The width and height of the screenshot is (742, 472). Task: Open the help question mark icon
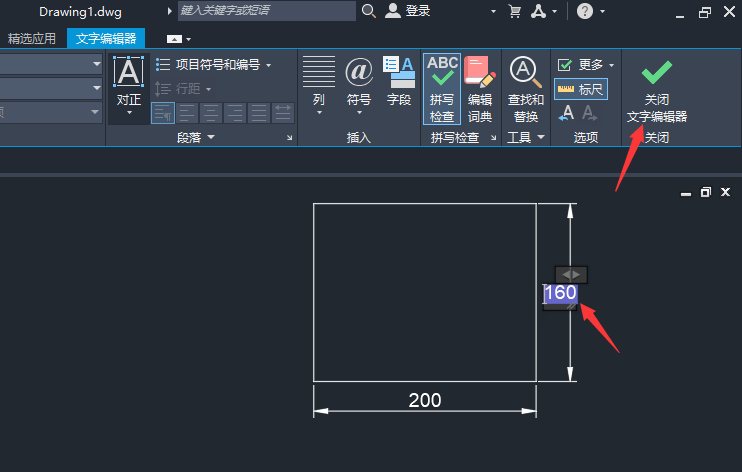click(x=585, y=11)
